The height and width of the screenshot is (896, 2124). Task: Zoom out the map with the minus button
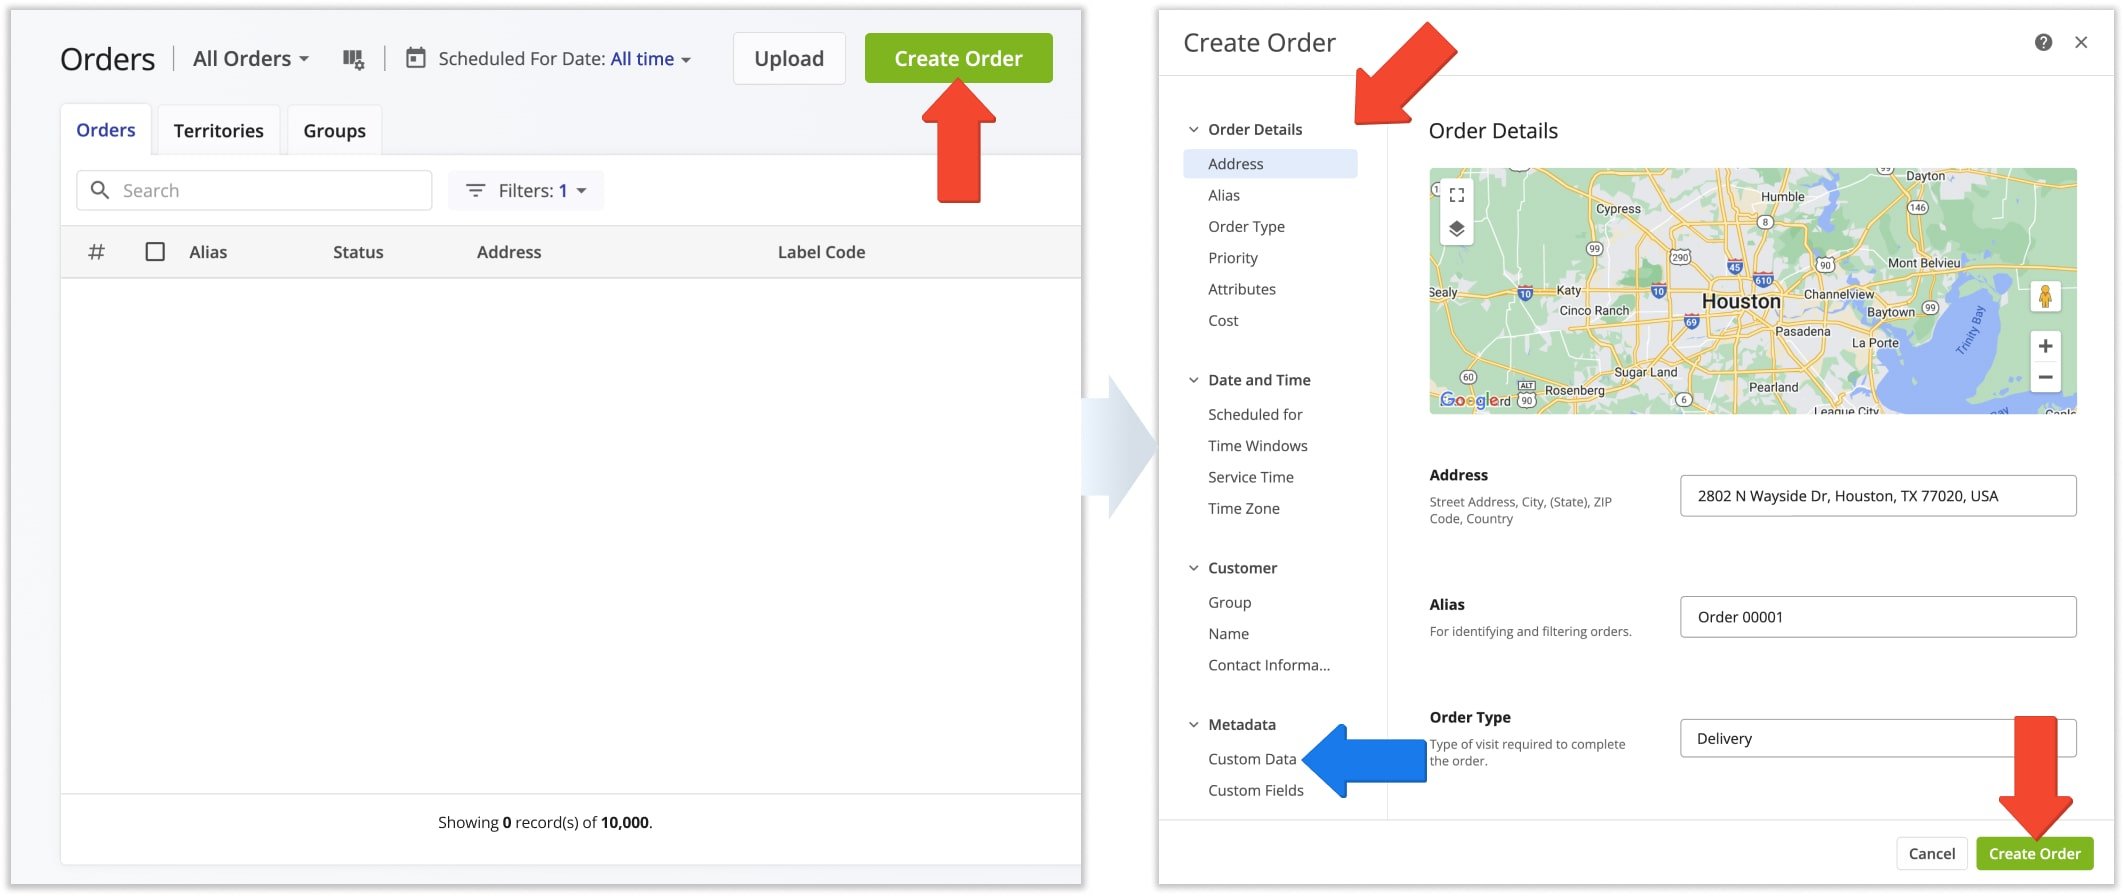(x=2045, y=377)
